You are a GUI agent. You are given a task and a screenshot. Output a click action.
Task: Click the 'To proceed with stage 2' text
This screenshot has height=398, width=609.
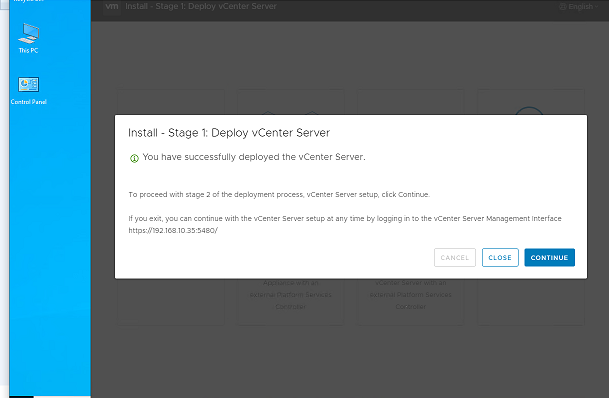pos(279,195)
